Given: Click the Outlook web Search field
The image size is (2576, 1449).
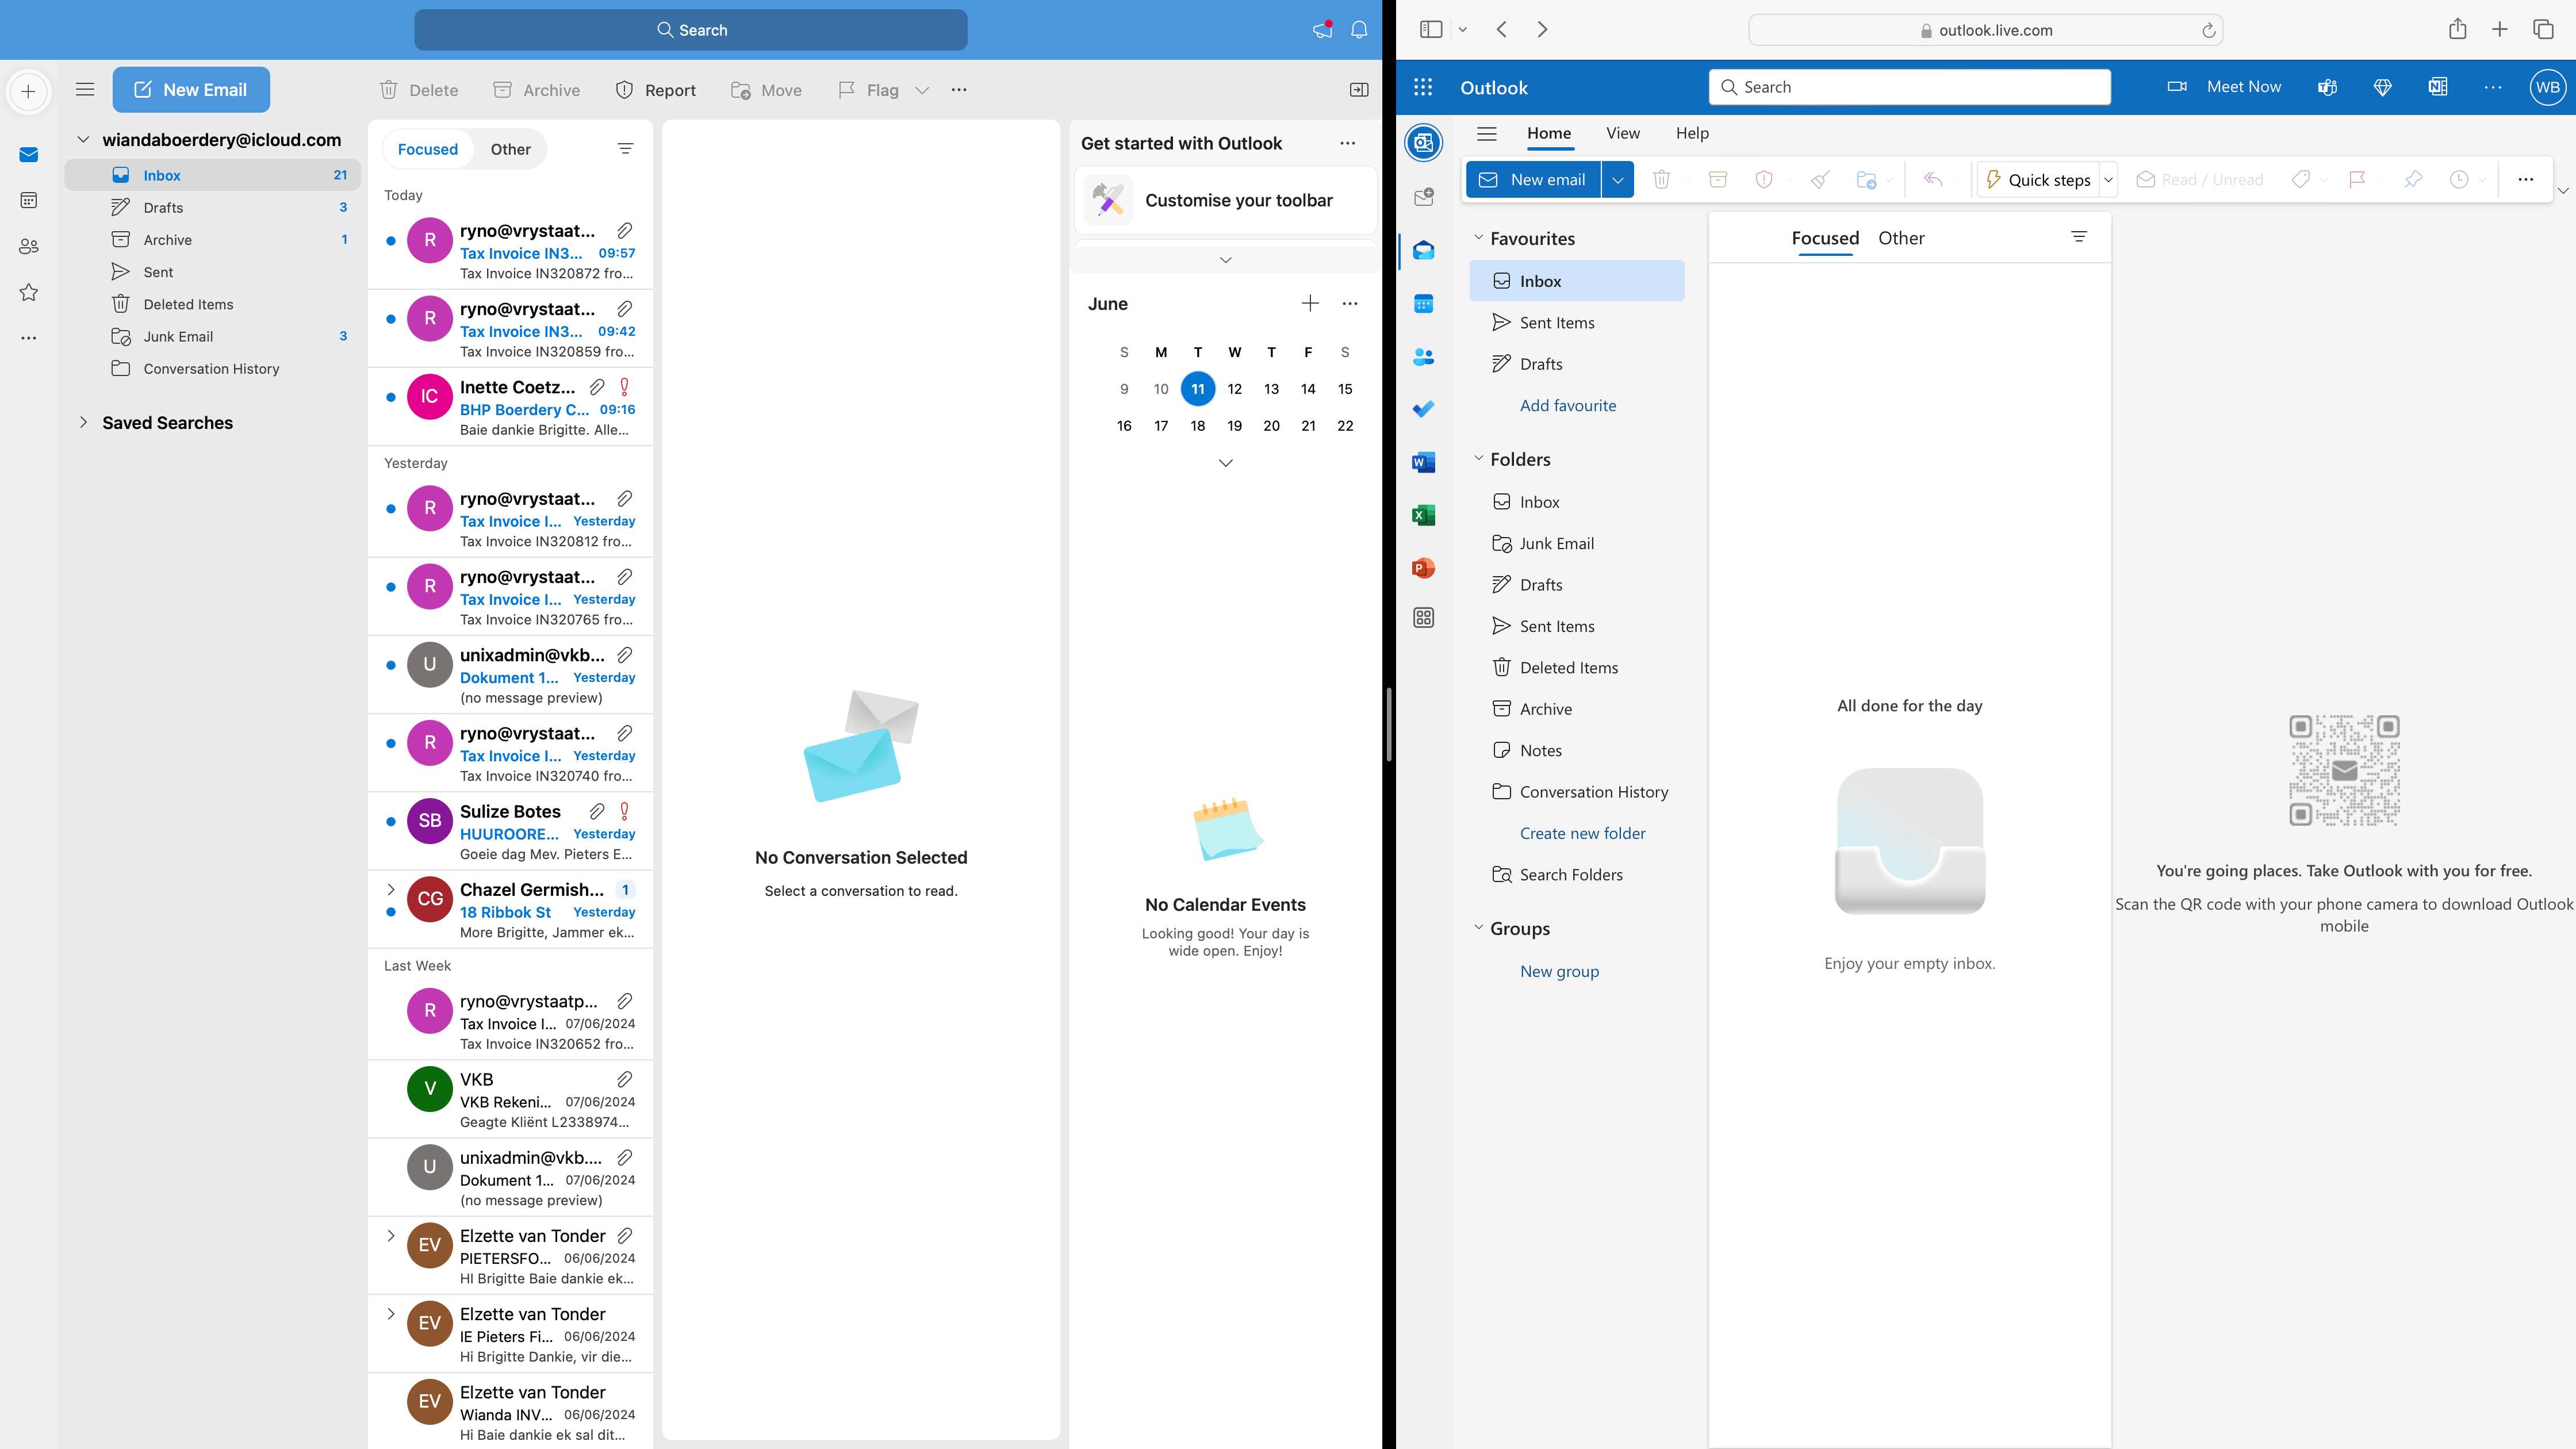Looking at the screenshot, I should tap(1910, 87).
